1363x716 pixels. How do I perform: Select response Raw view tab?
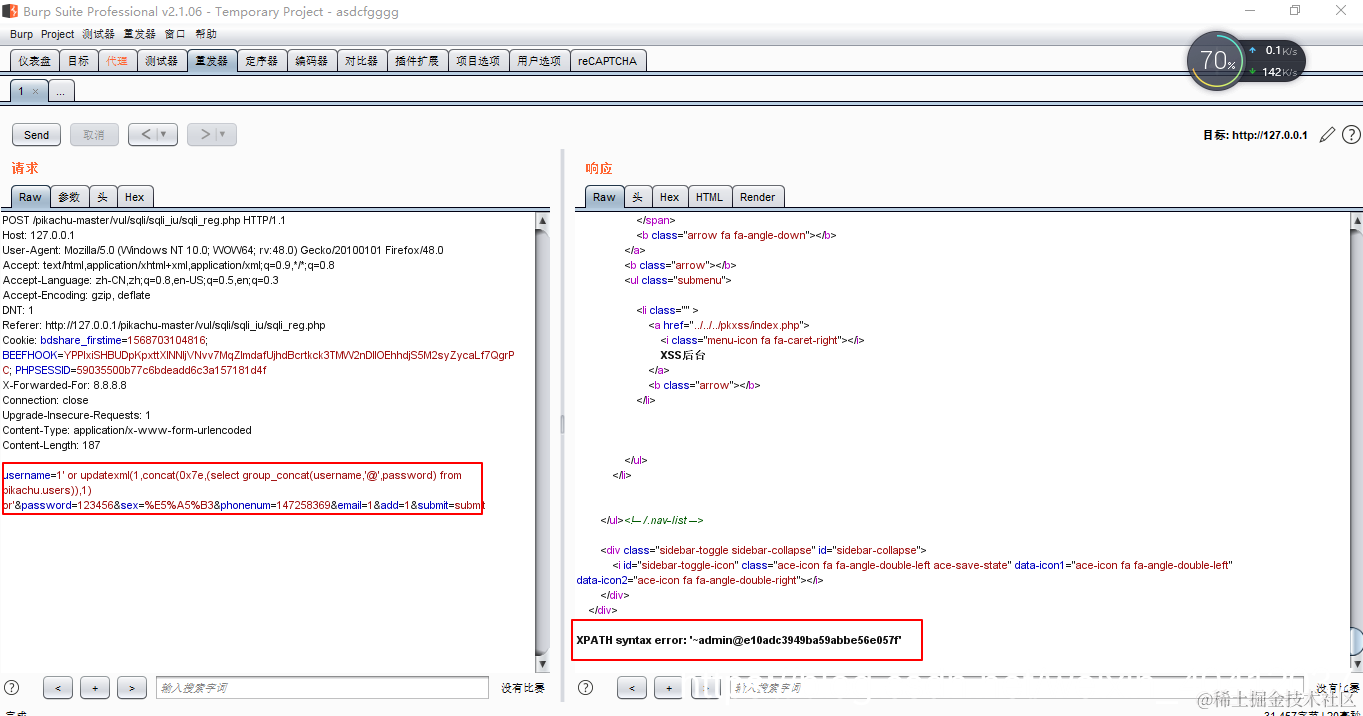[x=605, y=197]
